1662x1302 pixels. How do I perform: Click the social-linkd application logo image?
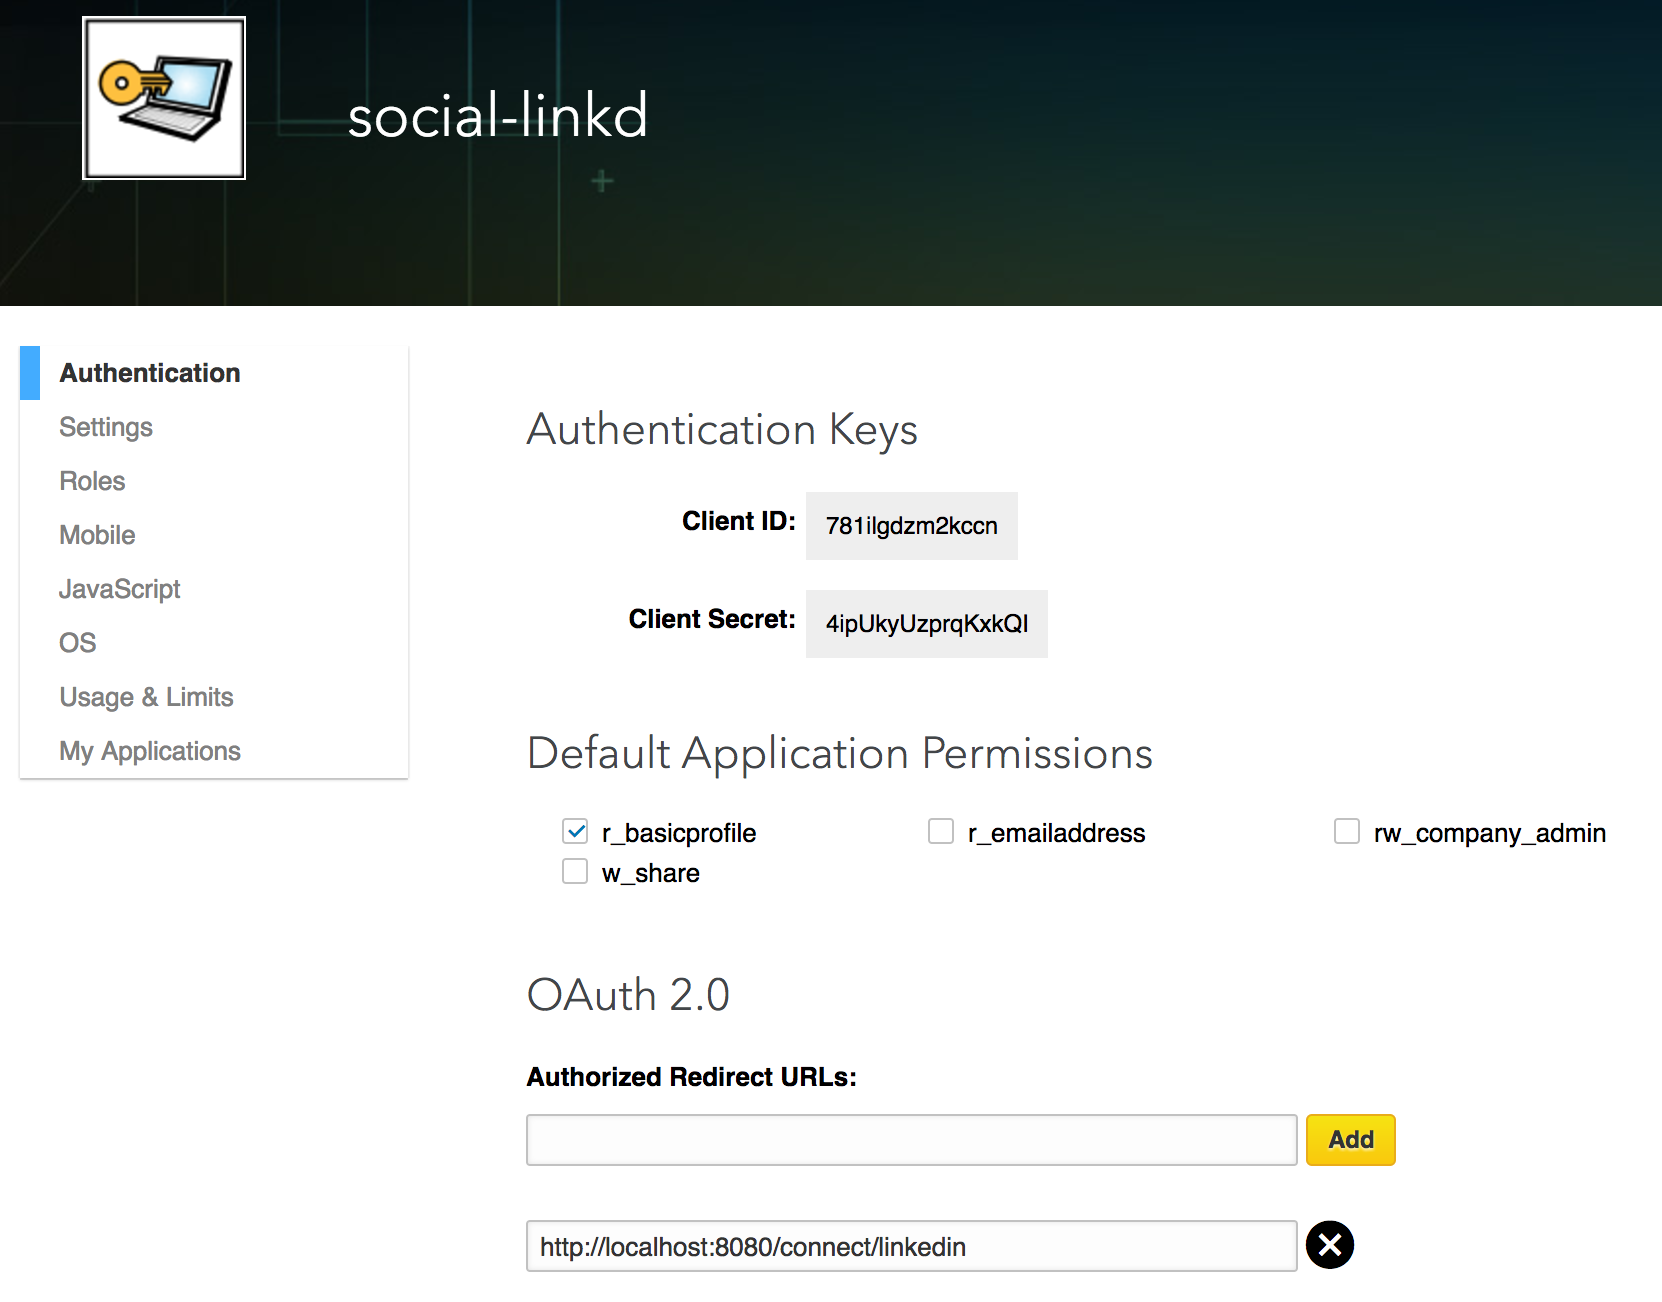[164, 98]
